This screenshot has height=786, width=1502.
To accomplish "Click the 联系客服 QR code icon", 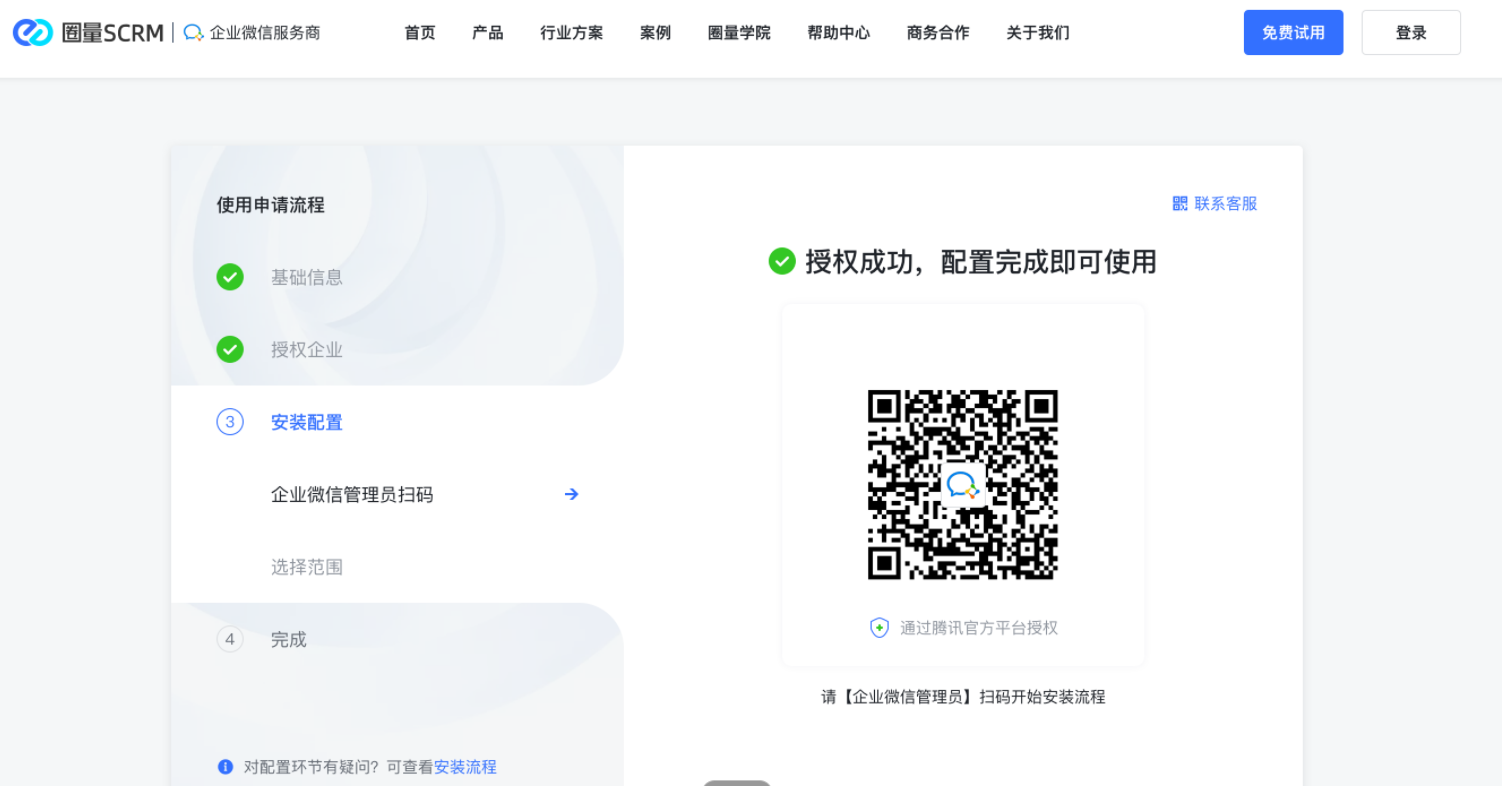I will [x=1180, y=204].
